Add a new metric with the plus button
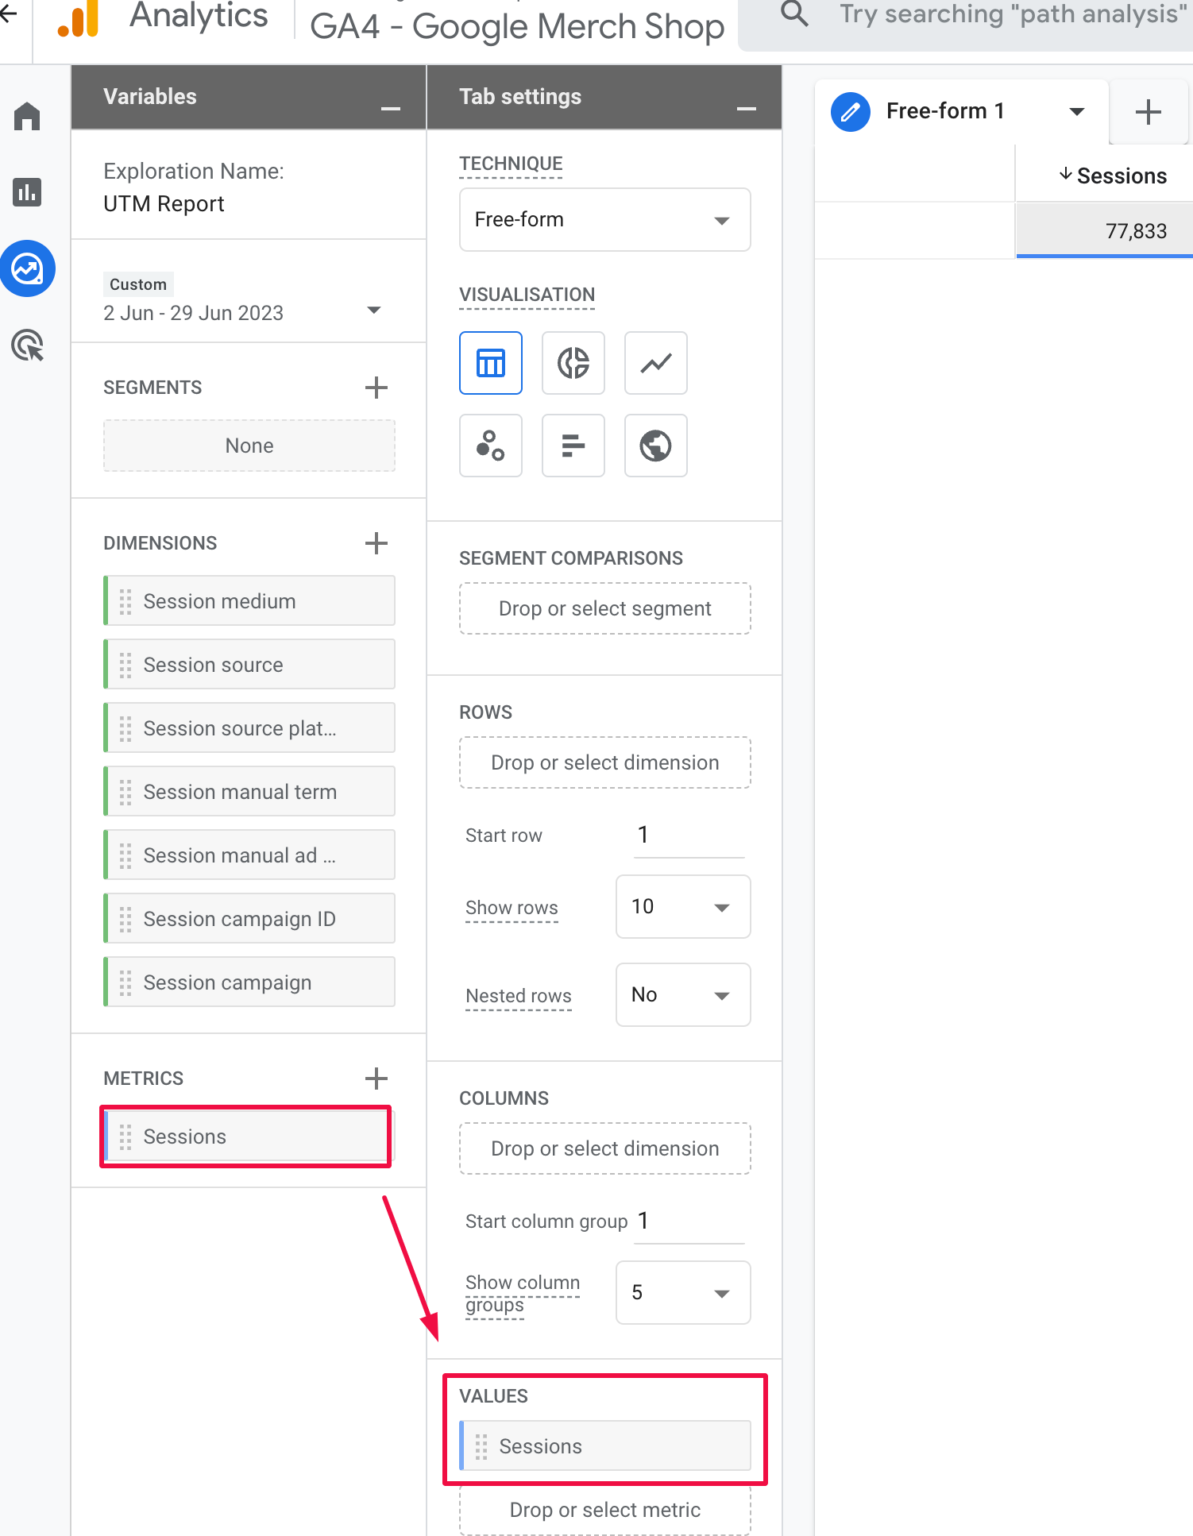Screen dimensions: 1193x1536 [x=376, y=1078]
